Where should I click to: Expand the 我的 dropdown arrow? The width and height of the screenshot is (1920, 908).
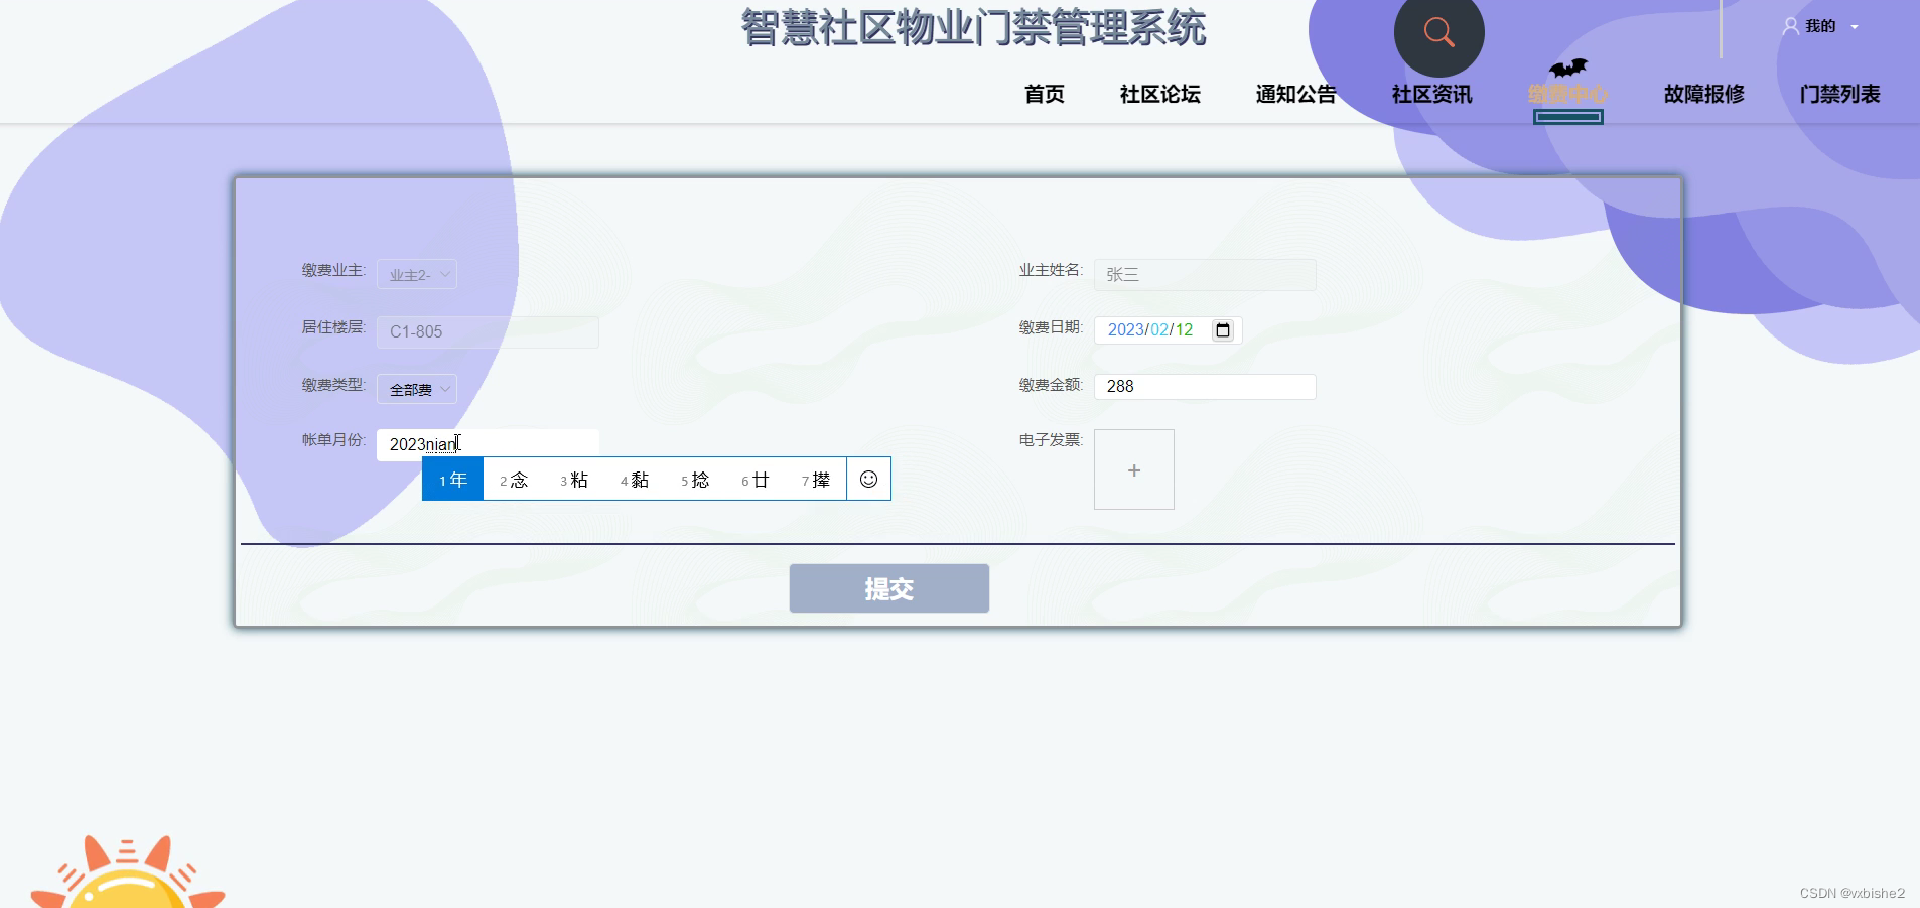(x=1855, y=27)
